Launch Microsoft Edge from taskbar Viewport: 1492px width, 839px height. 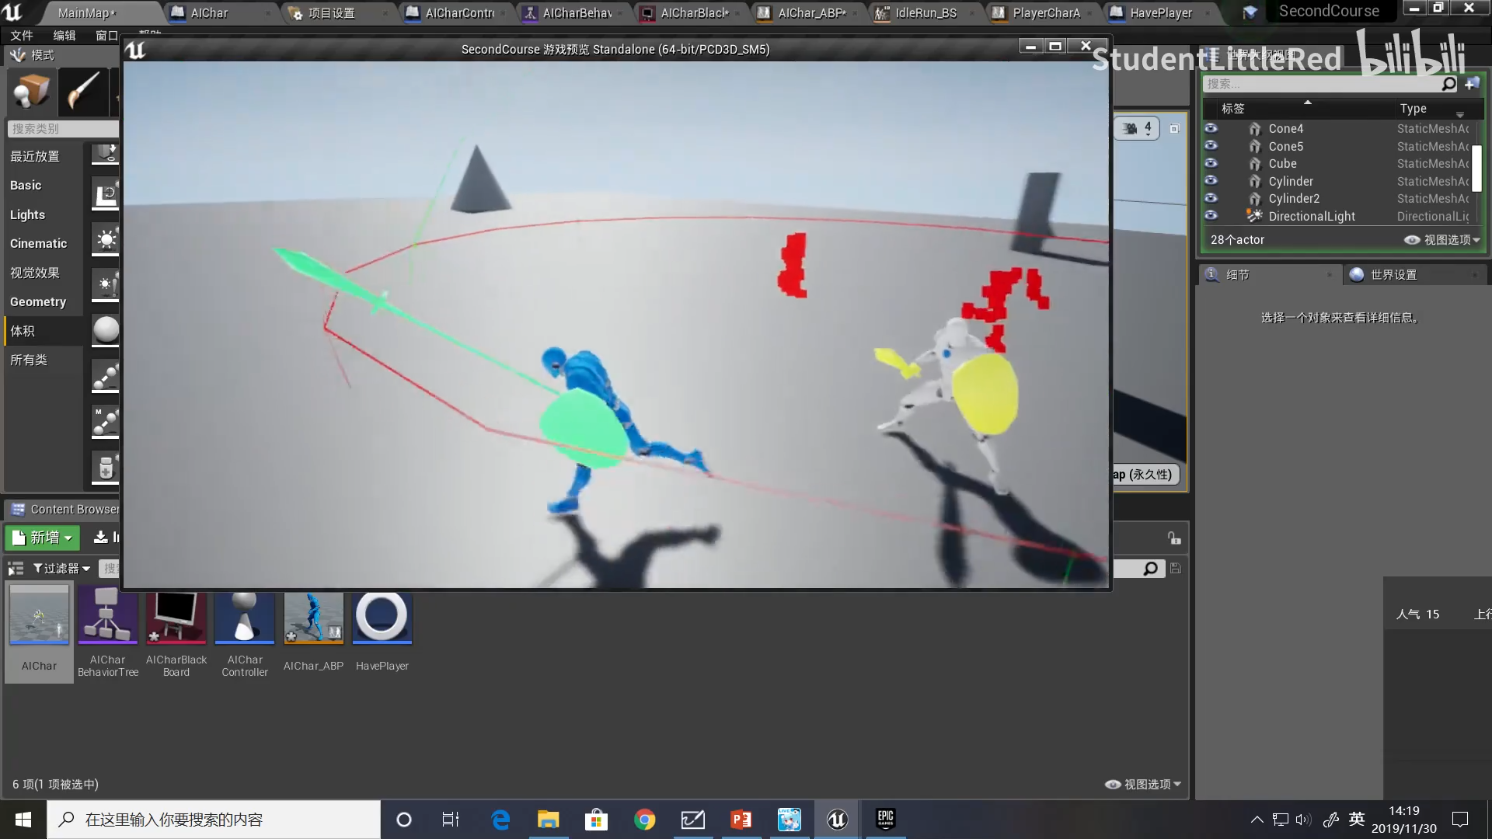click(500, 820)
